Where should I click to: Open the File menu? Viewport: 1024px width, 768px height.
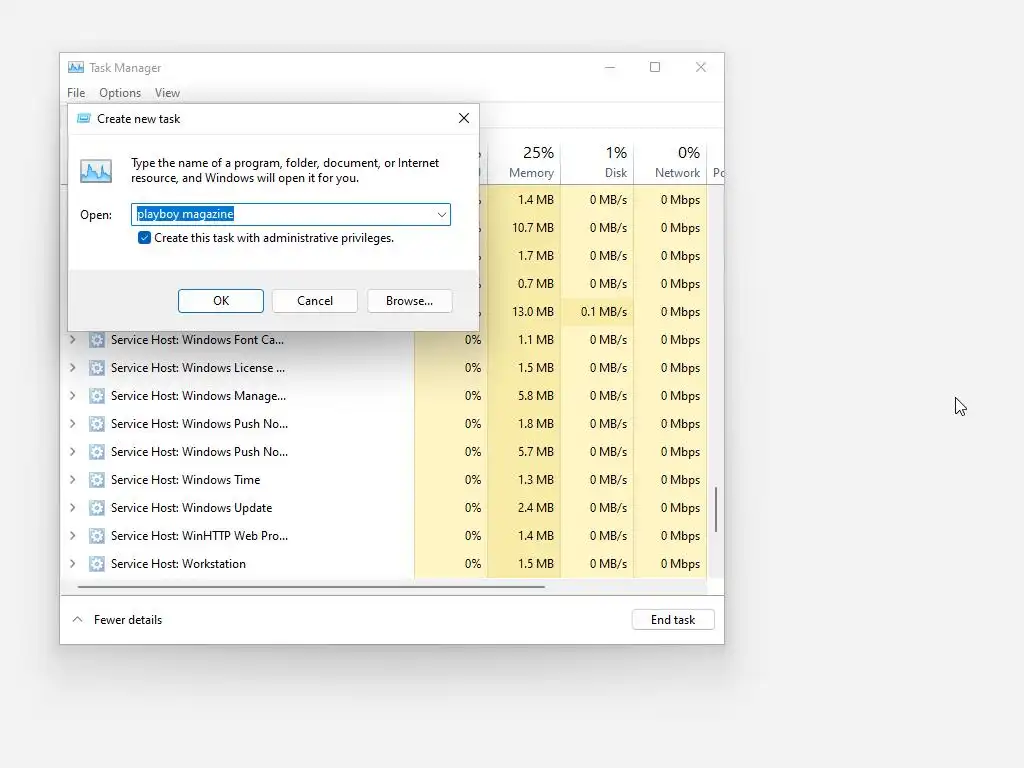click(76, 93)
